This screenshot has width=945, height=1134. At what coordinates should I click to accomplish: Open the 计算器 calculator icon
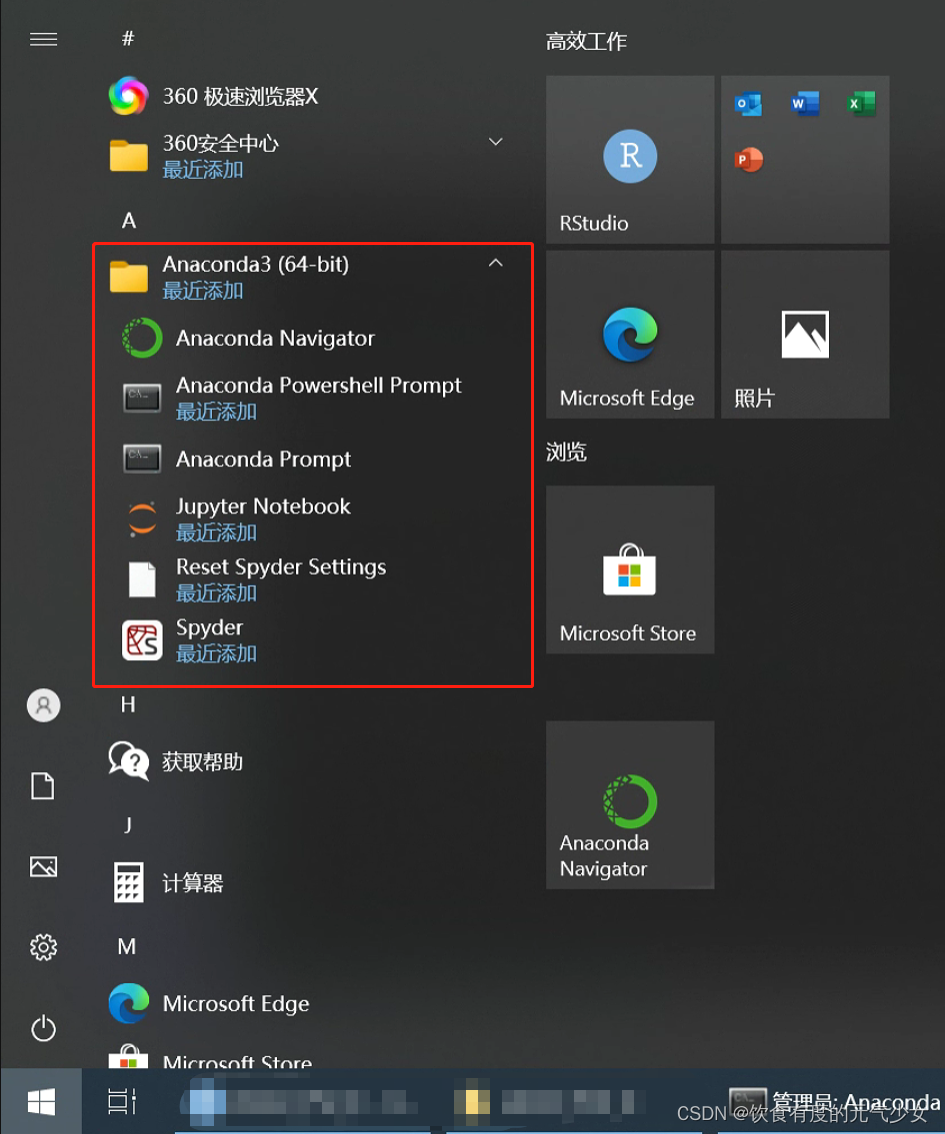pos(129,882)
